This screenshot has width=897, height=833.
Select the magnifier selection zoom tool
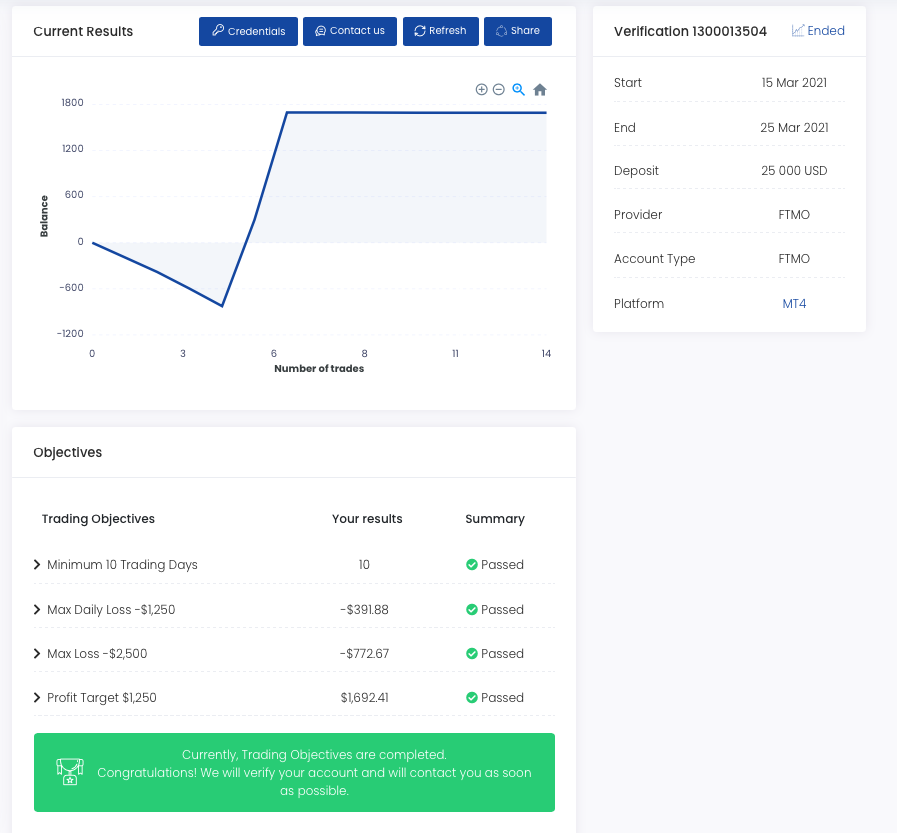click(518, 90)
